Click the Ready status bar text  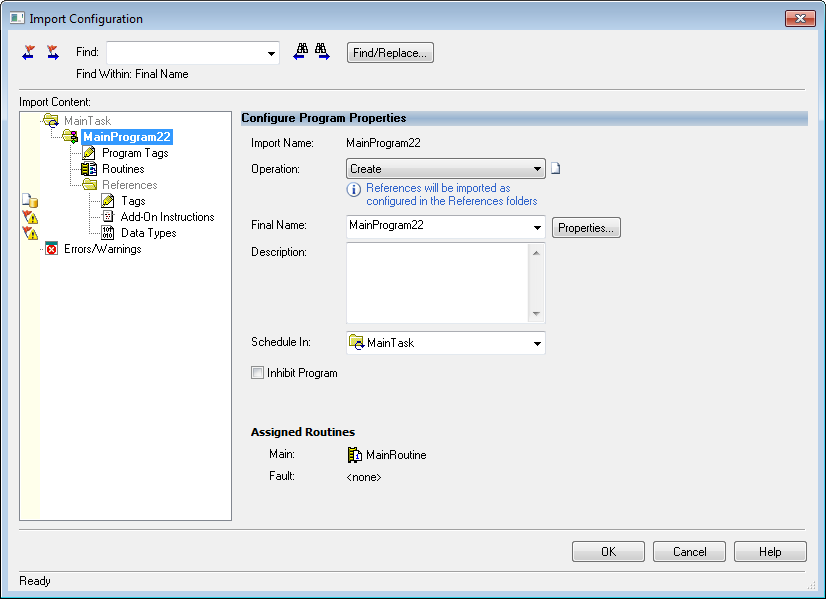[35, 581]
